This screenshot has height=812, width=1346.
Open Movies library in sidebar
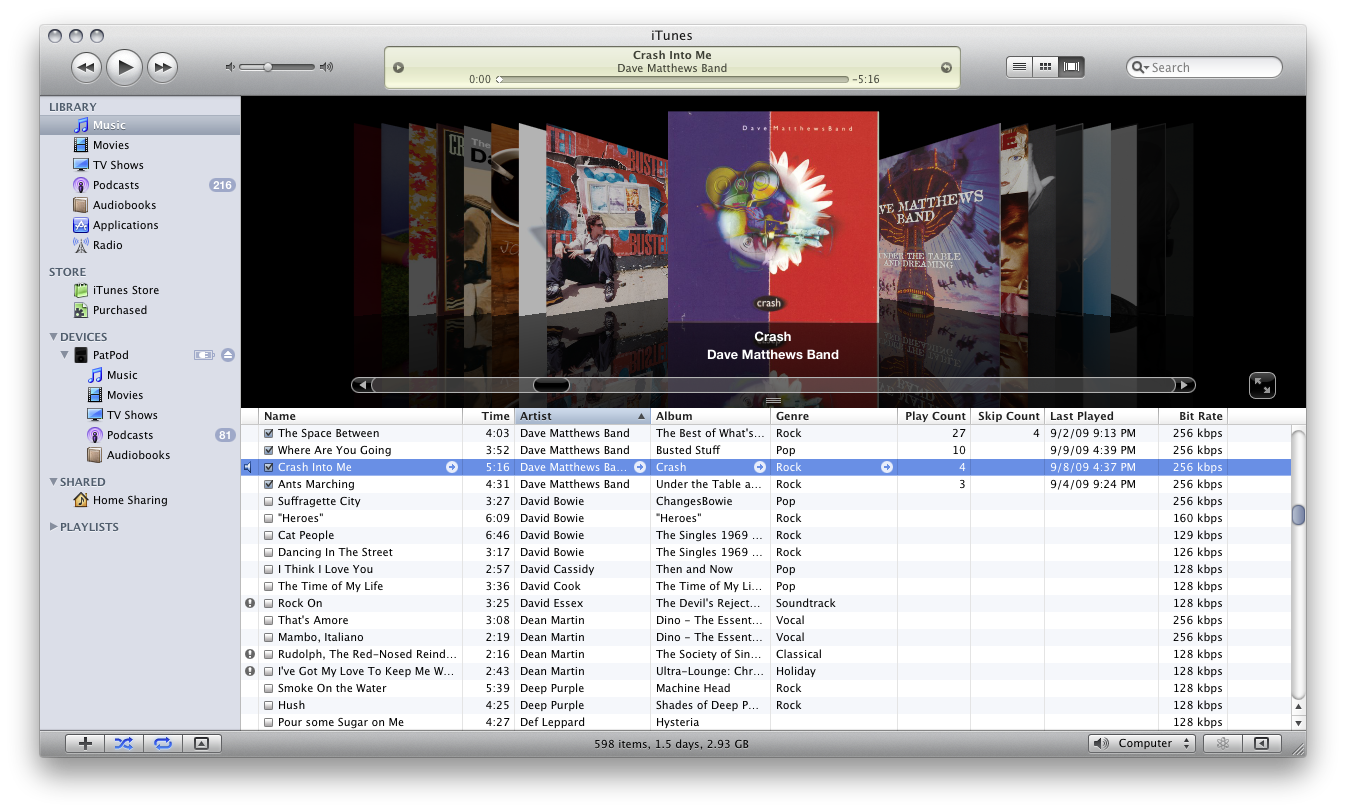coord(140,145)
